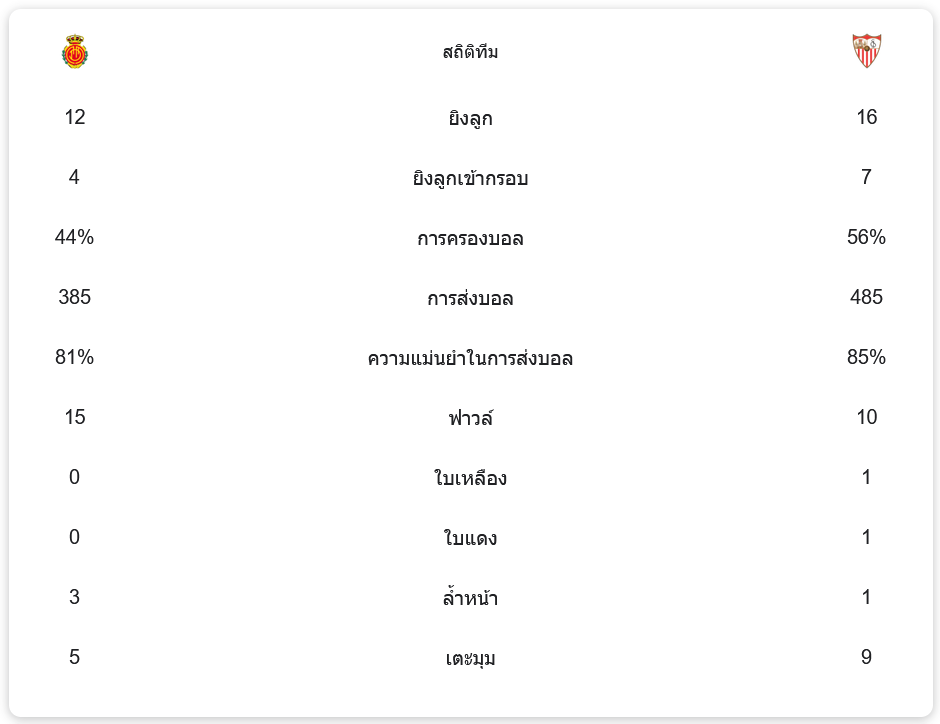The height and width of the screenshot is (724, 940).
Task: Select the left team's 15 fouls value
Action: (74, 417)
